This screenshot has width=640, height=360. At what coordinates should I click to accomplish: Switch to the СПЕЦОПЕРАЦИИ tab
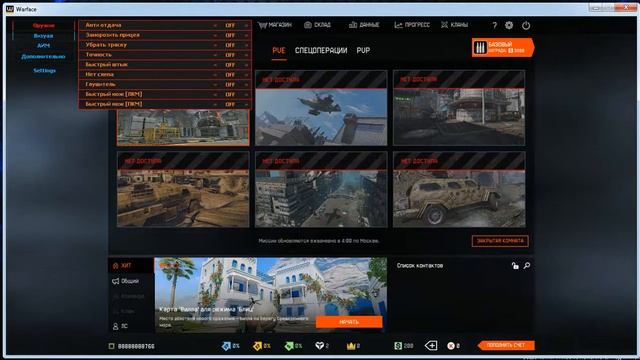click(321, 51)
